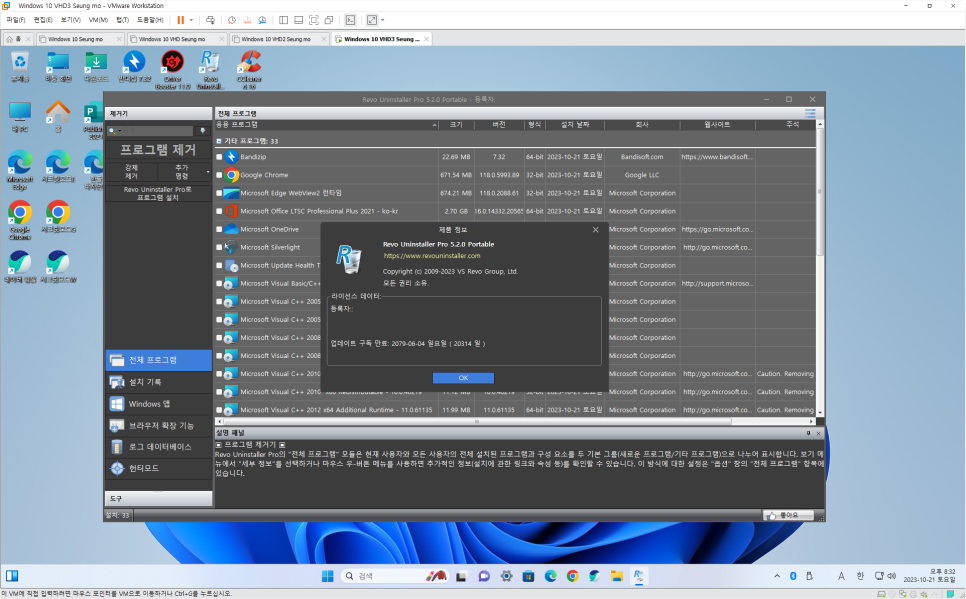
Task: Collapse the 프로그램 제거기 description section
Action: pyautogui.click(x=219, y=444)
